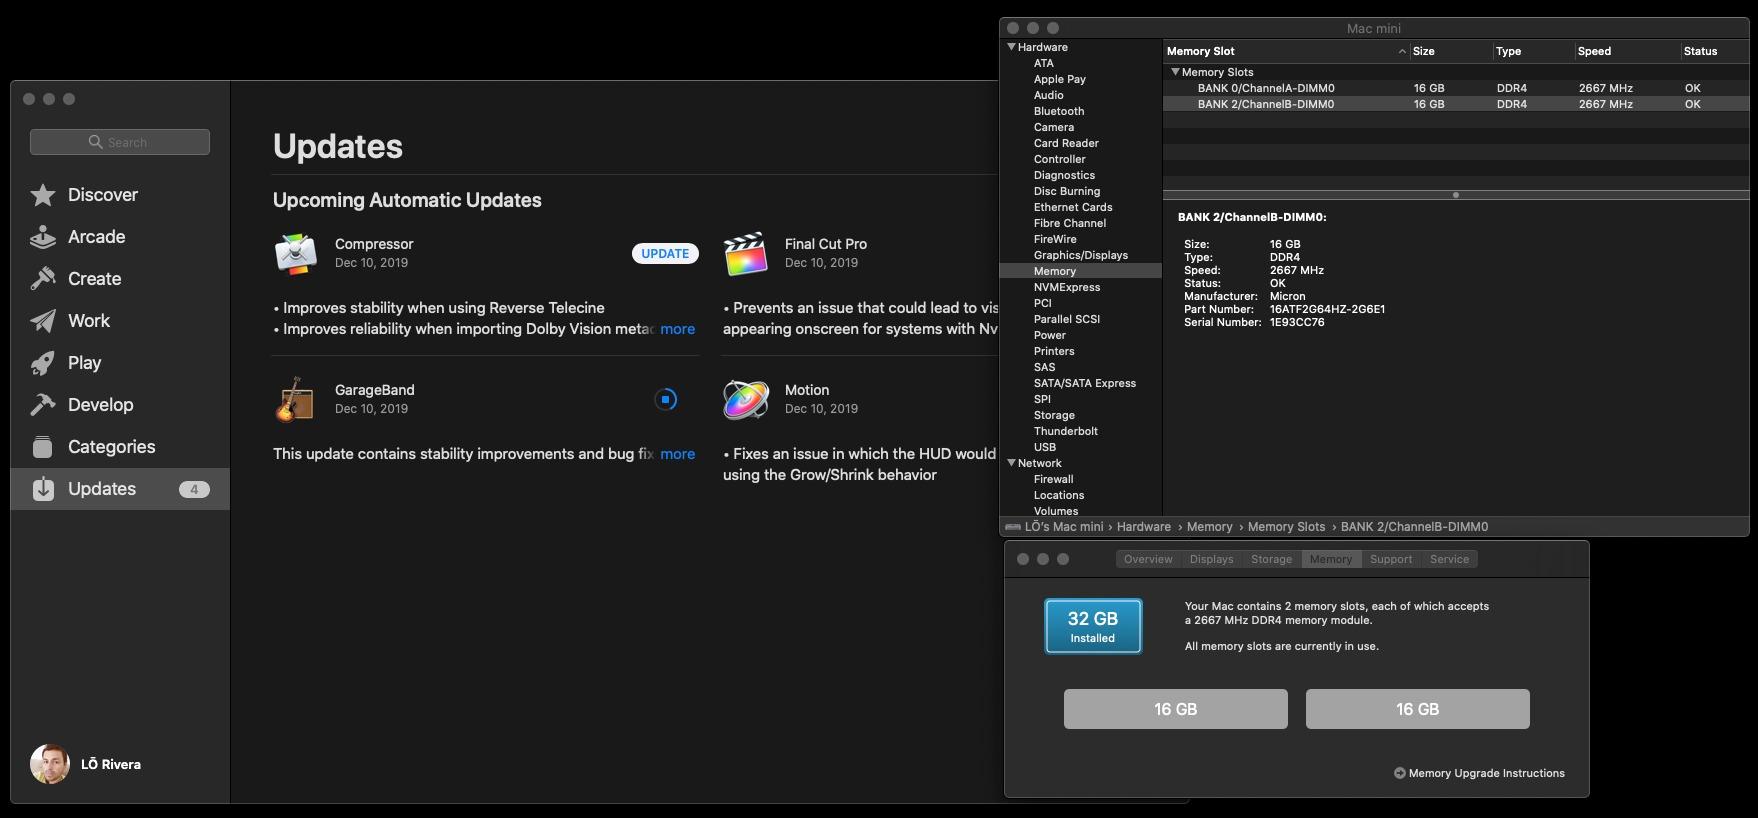Click LŌ Rivera's account avatar
This screenshot has width=1758, height=818.
click(50, 764)
